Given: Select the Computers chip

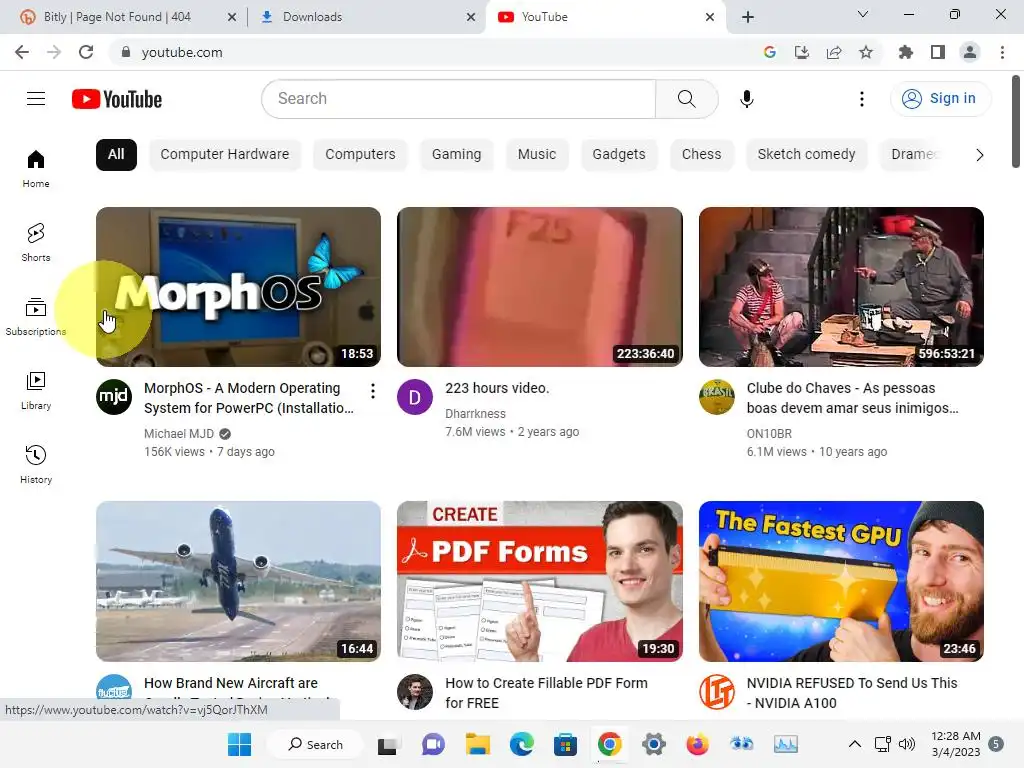Looking at the screenshot, I should (360, 155).
